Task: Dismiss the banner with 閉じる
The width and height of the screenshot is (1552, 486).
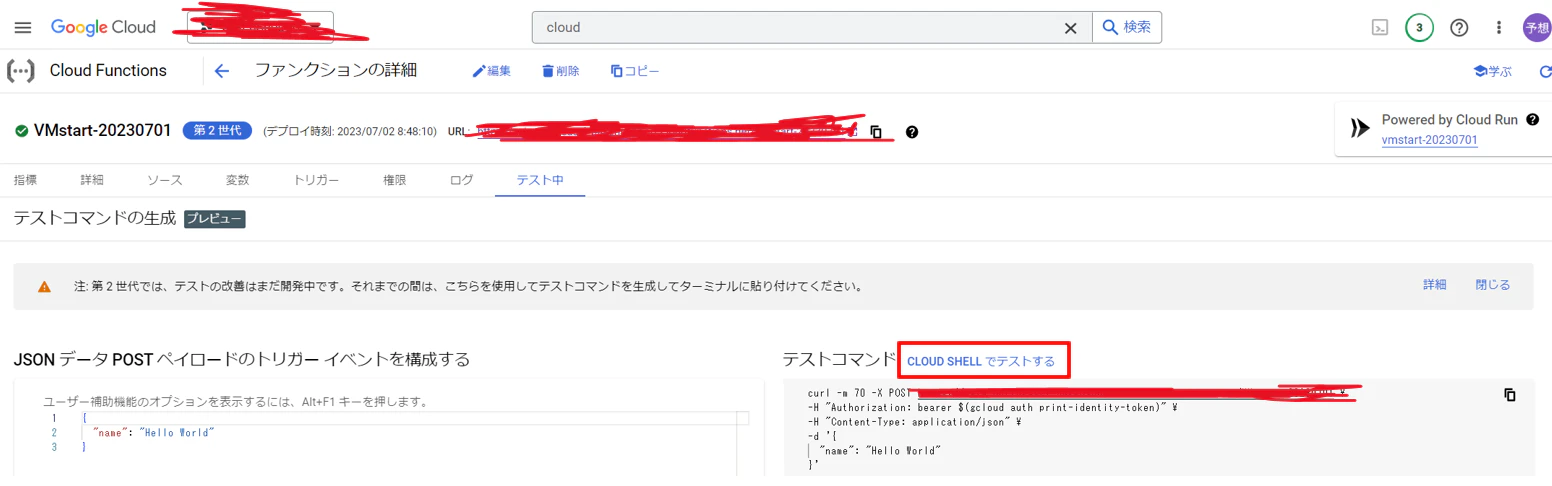Action: [x=1493, y=285]
